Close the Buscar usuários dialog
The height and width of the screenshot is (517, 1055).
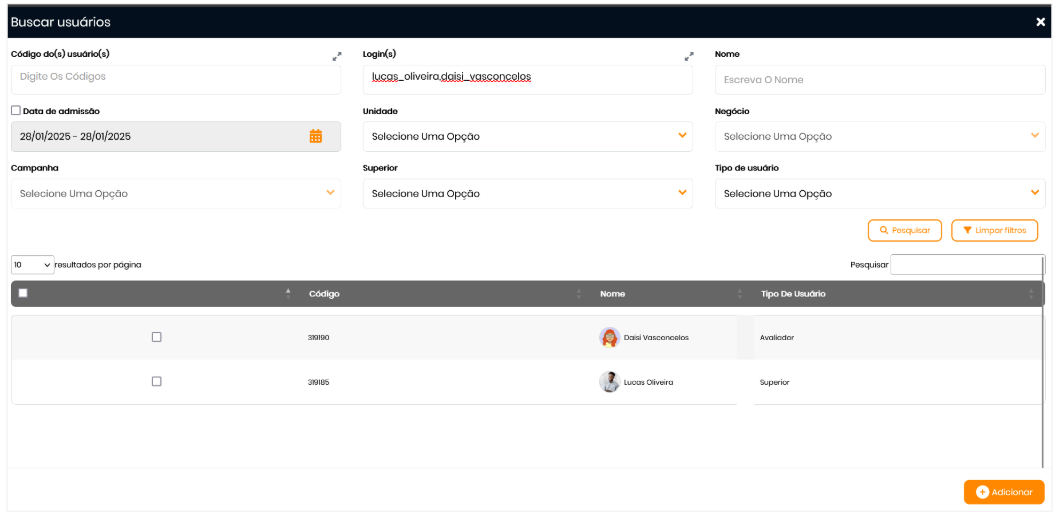pos(1040,22)
